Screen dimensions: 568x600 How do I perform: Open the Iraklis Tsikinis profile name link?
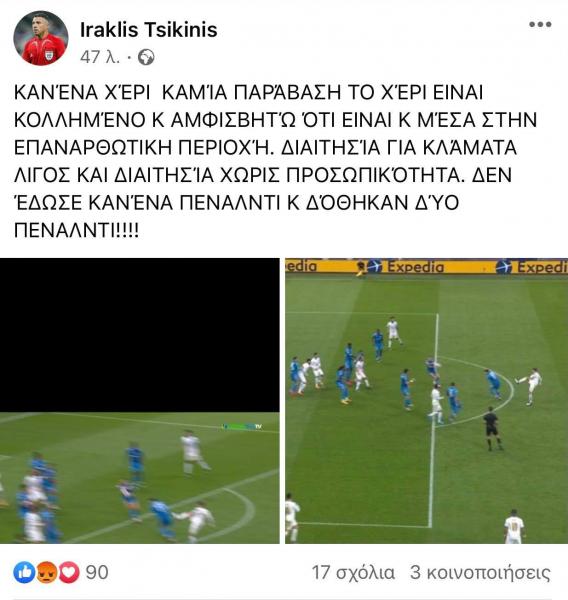[149, 30]
